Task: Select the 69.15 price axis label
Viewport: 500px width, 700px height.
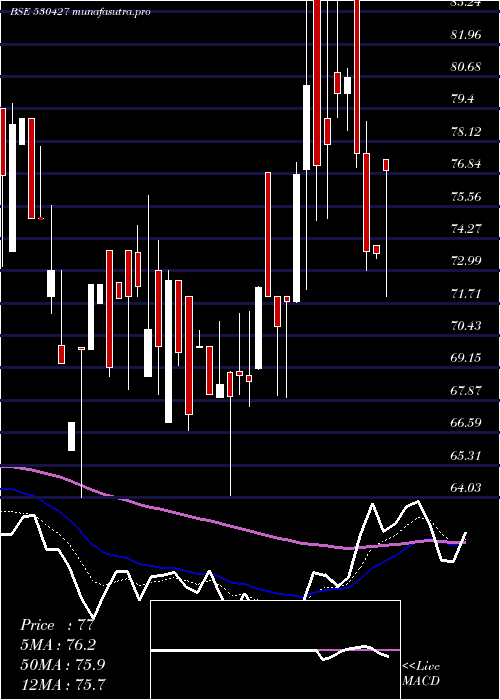Action: [x=466, y=358]
